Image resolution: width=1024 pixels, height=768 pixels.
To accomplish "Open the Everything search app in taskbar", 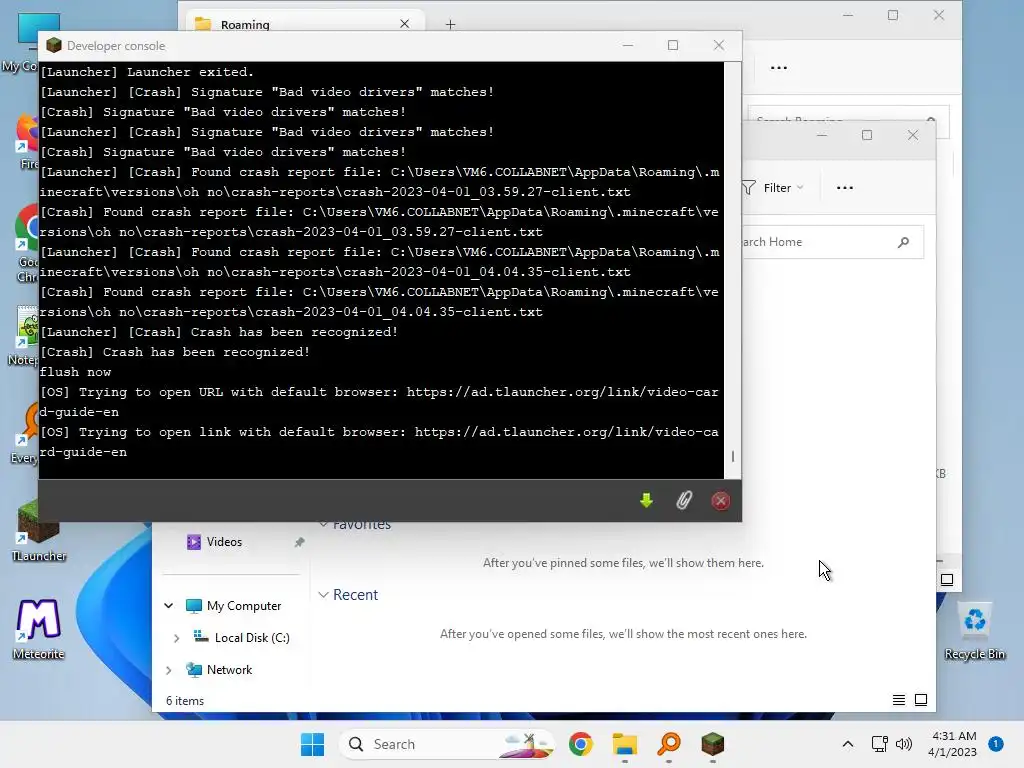I will (669, 744).
